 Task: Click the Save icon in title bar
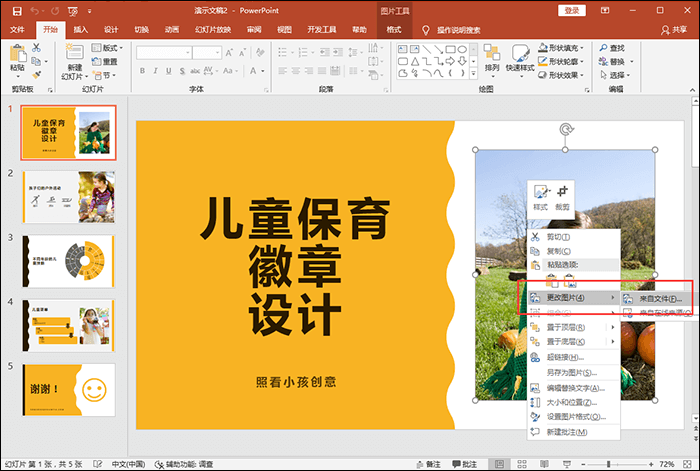point(17,11)
